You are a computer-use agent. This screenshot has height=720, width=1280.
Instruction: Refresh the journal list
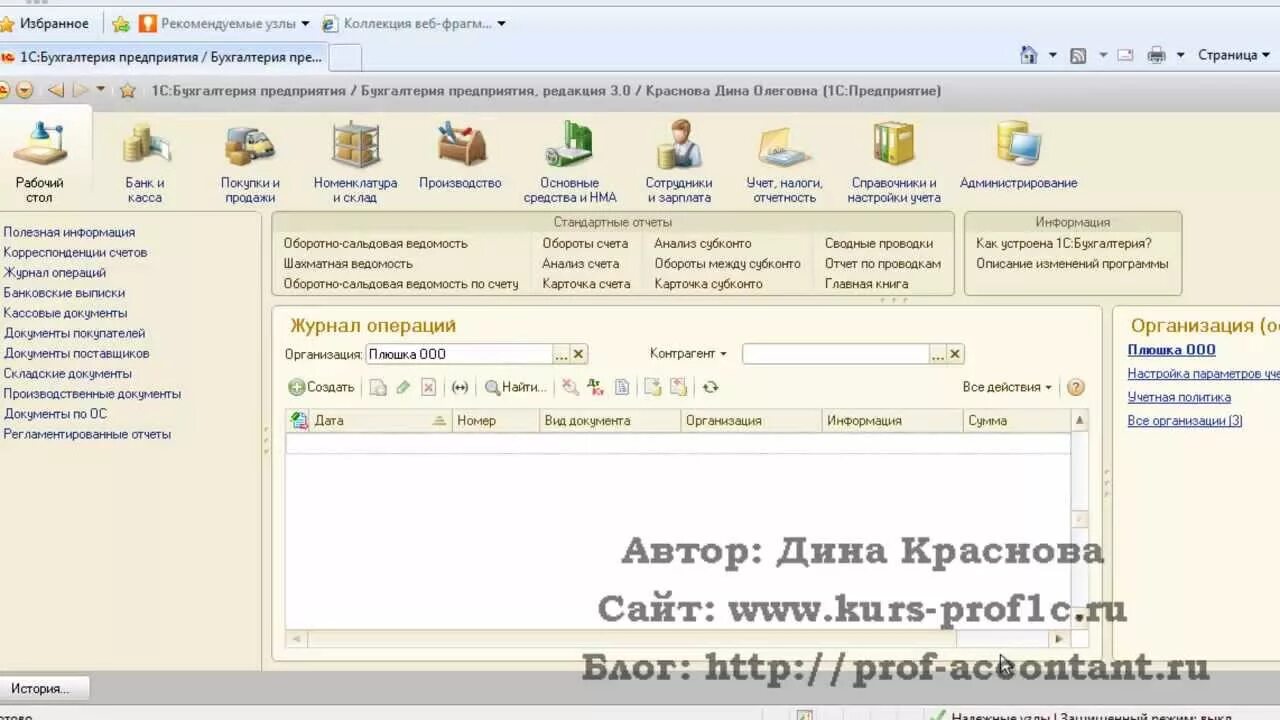point(710,387)
